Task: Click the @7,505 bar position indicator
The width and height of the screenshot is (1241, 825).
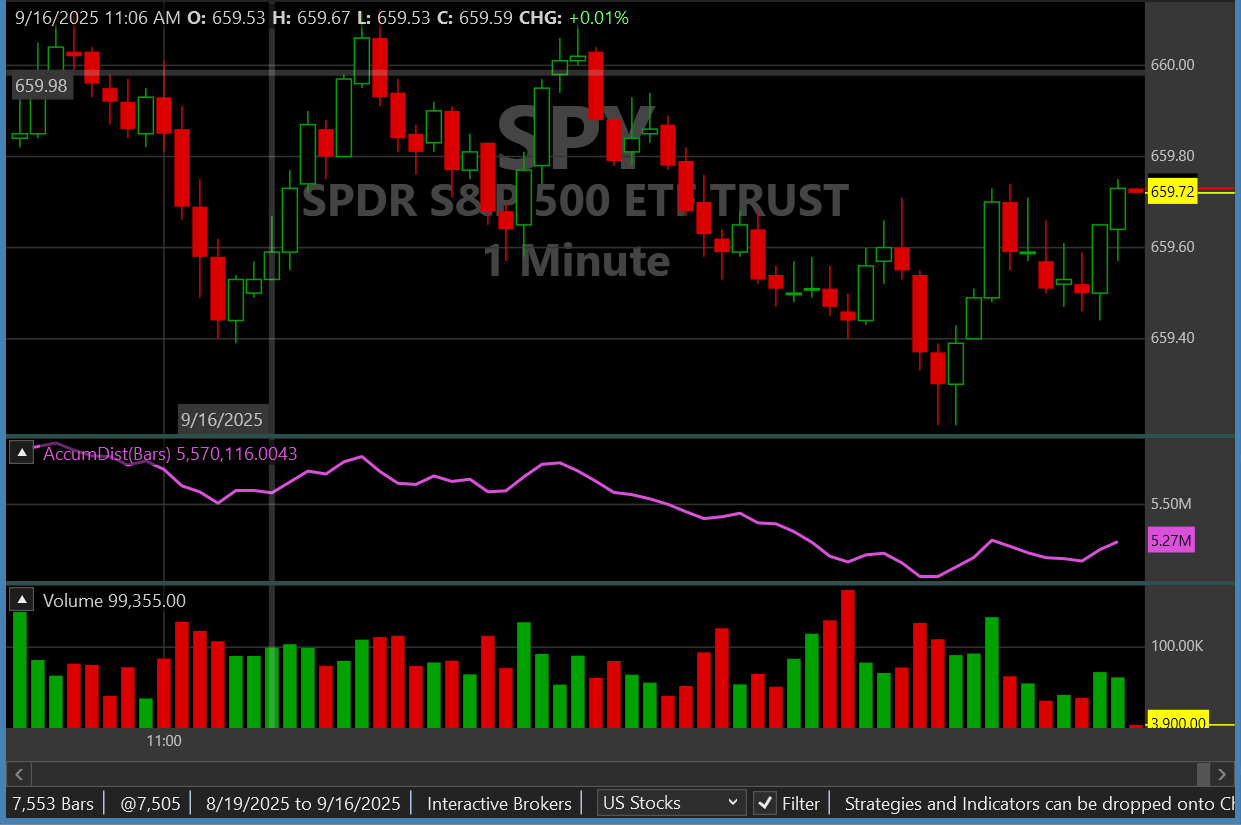Action: pos(150,803)
